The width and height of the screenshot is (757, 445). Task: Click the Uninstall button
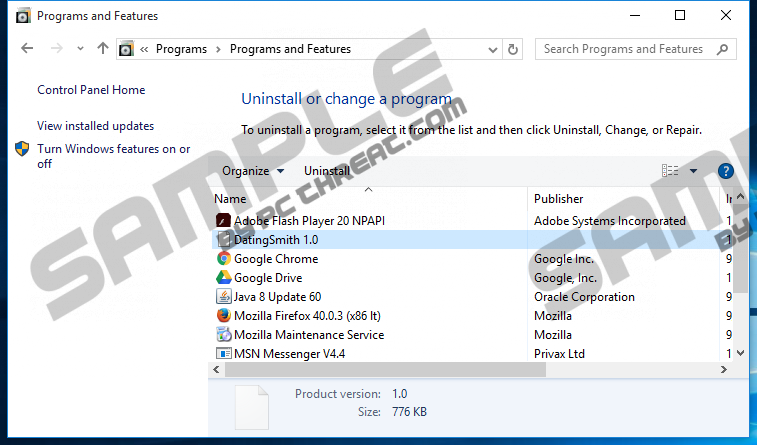pyautogui.click(x=327, y=171)
